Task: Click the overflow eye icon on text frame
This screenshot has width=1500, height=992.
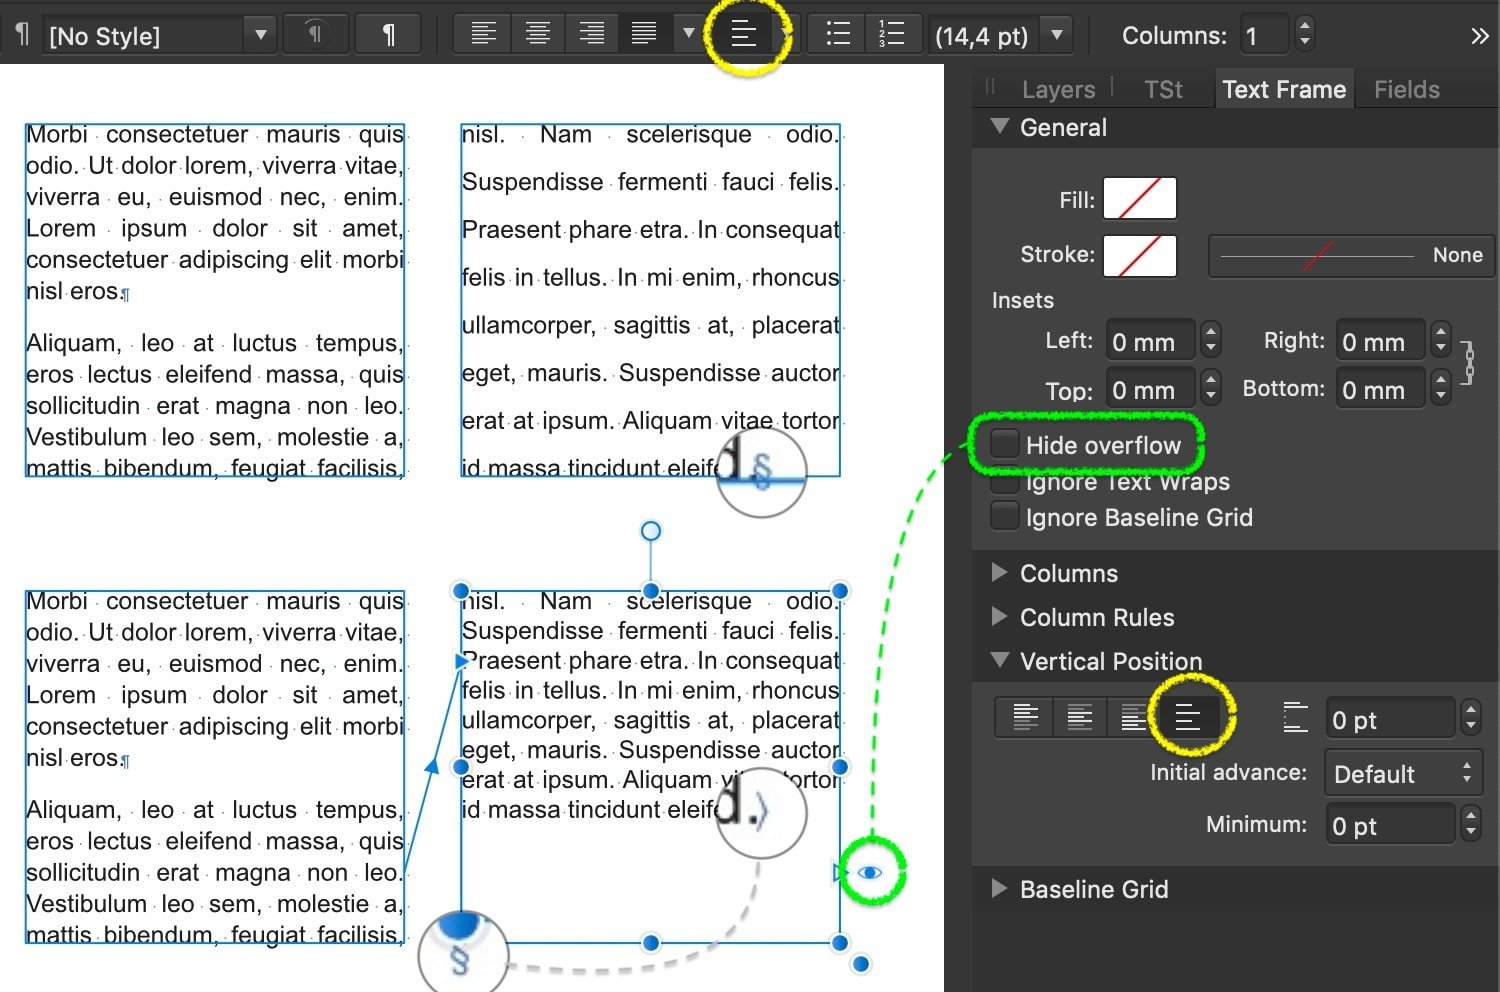Action: [x=870, y=872]
